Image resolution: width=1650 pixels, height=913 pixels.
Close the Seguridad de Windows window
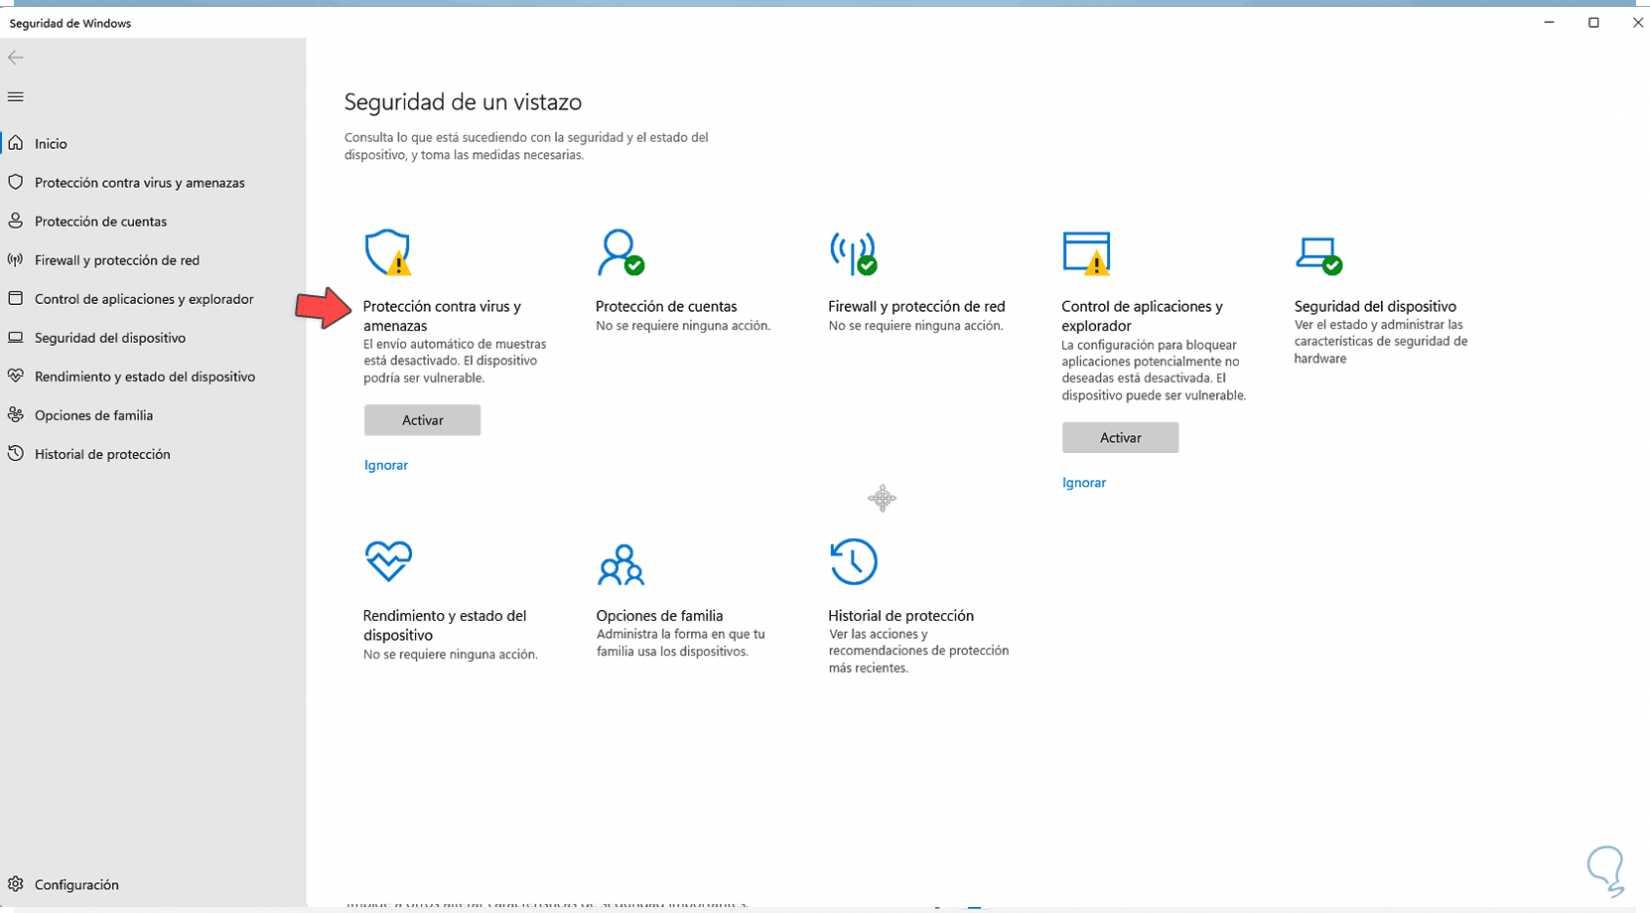pyautogui.click(x=1637, y=22)
